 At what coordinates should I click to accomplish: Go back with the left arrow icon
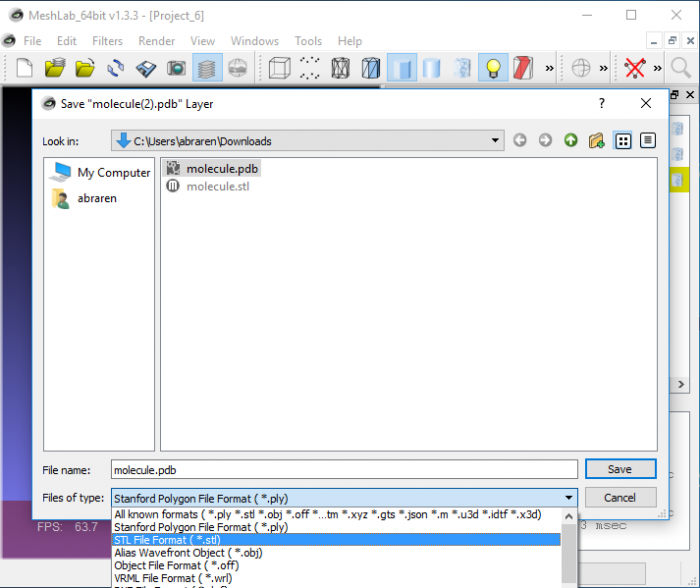(520, 141)
